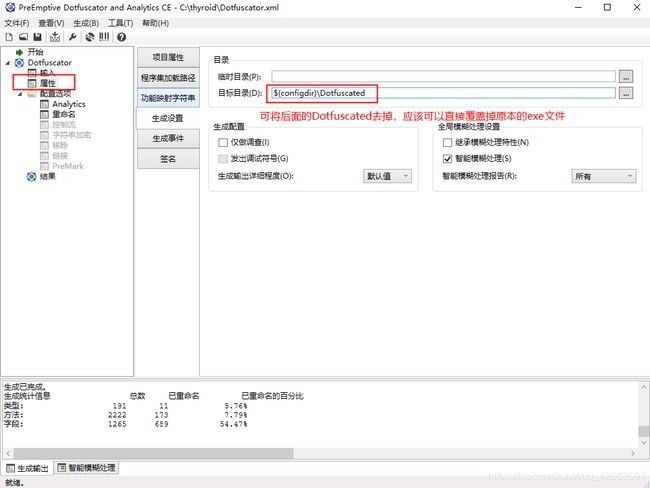The width and height of the screenshot is (650, 488).
Task: Click the 生成输出 tab icon
Action: pos(10,469)
